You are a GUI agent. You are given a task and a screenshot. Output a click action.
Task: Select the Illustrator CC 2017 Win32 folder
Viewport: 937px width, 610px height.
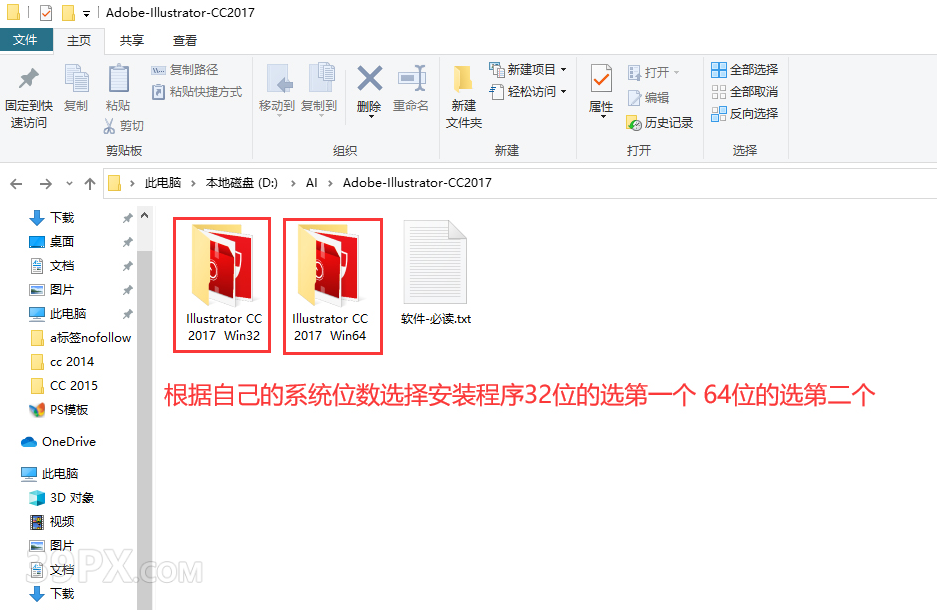pyautogui.click(x=223, y=284)
